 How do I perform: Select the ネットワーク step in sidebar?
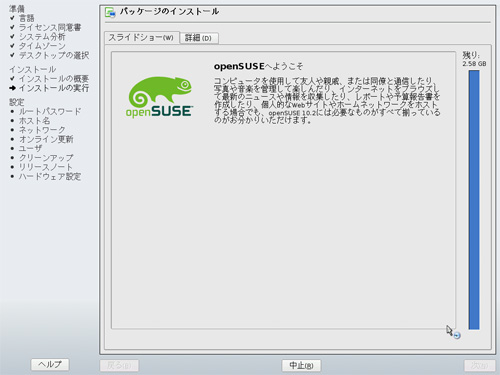42,130
